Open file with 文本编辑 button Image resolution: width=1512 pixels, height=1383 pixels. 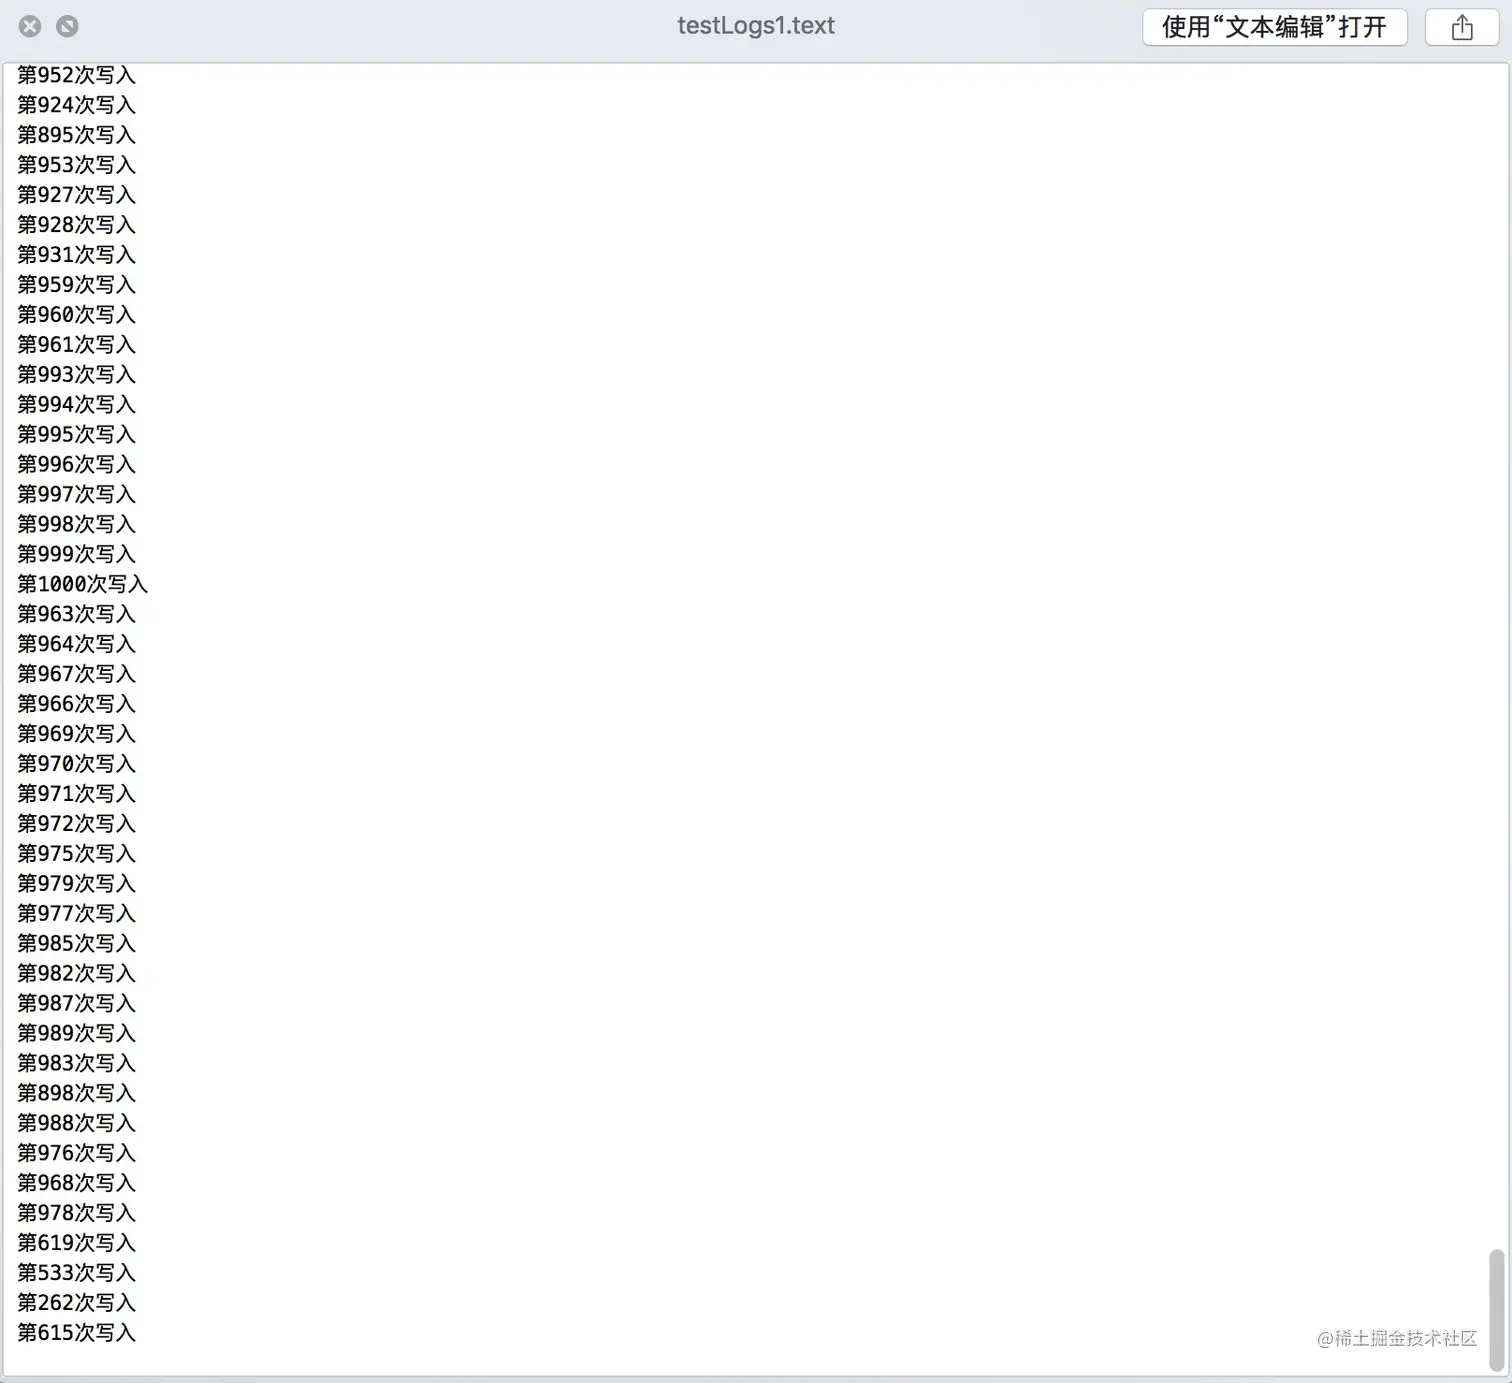point(1275,27)
